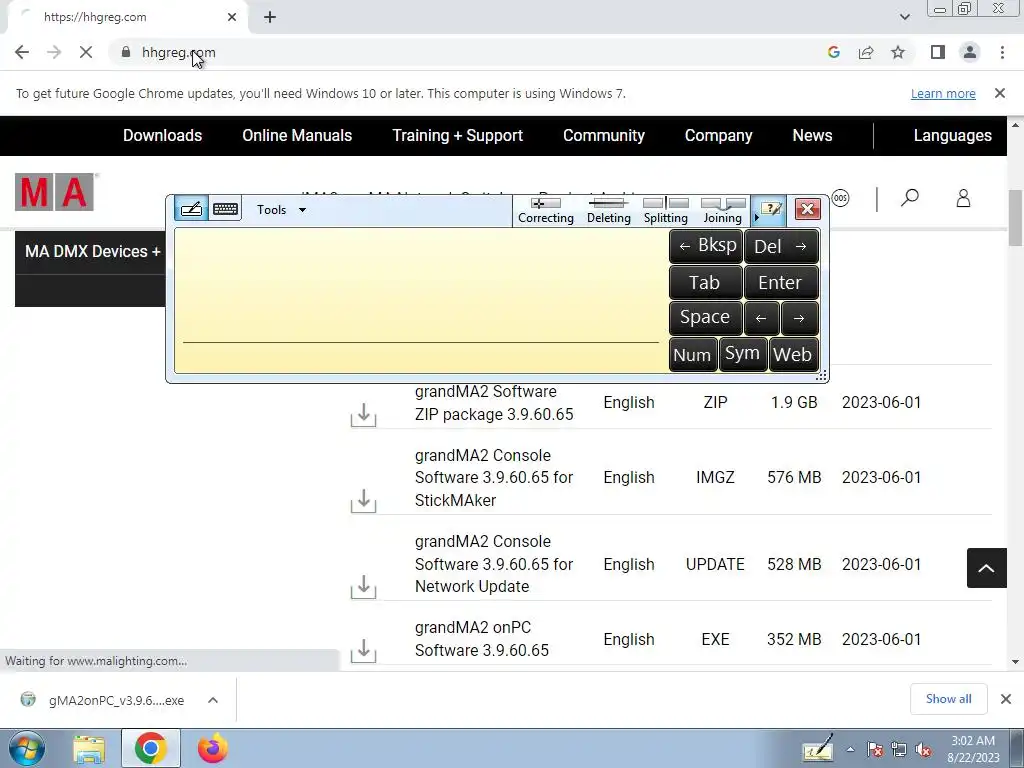Download Console Software for StickMAker
This screenshot has width=1024, height=768.
coord(363,500)
